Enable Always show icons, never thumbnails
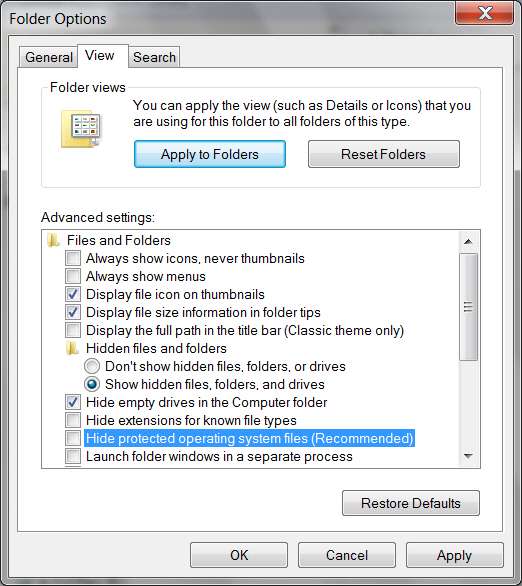 tap(72, 258)
